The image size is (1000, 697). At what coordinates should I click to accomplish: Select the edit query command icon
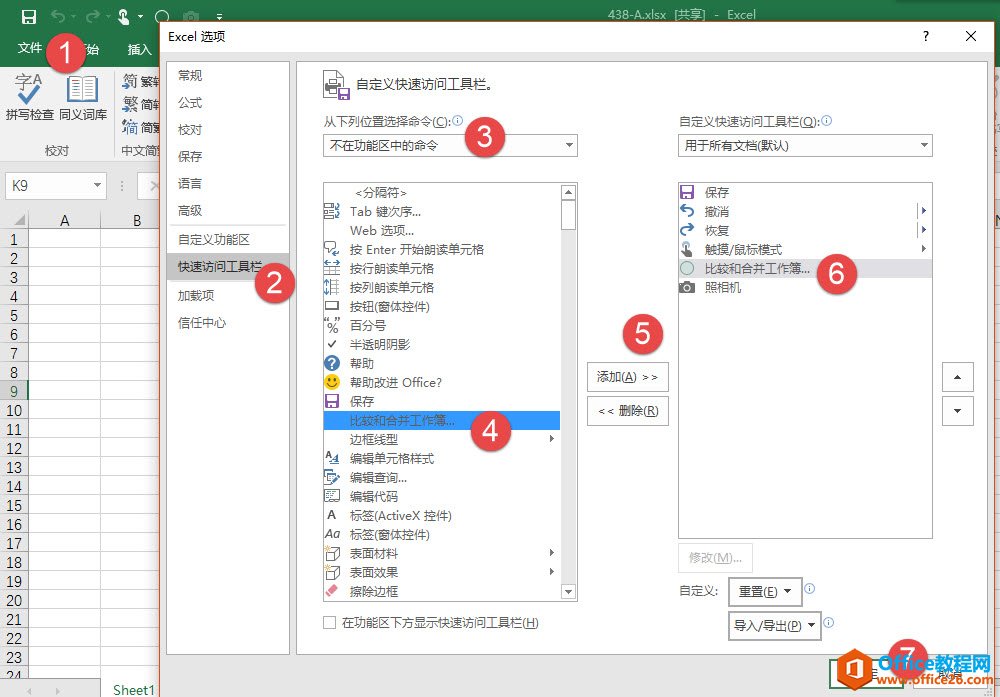click(332, 477)
